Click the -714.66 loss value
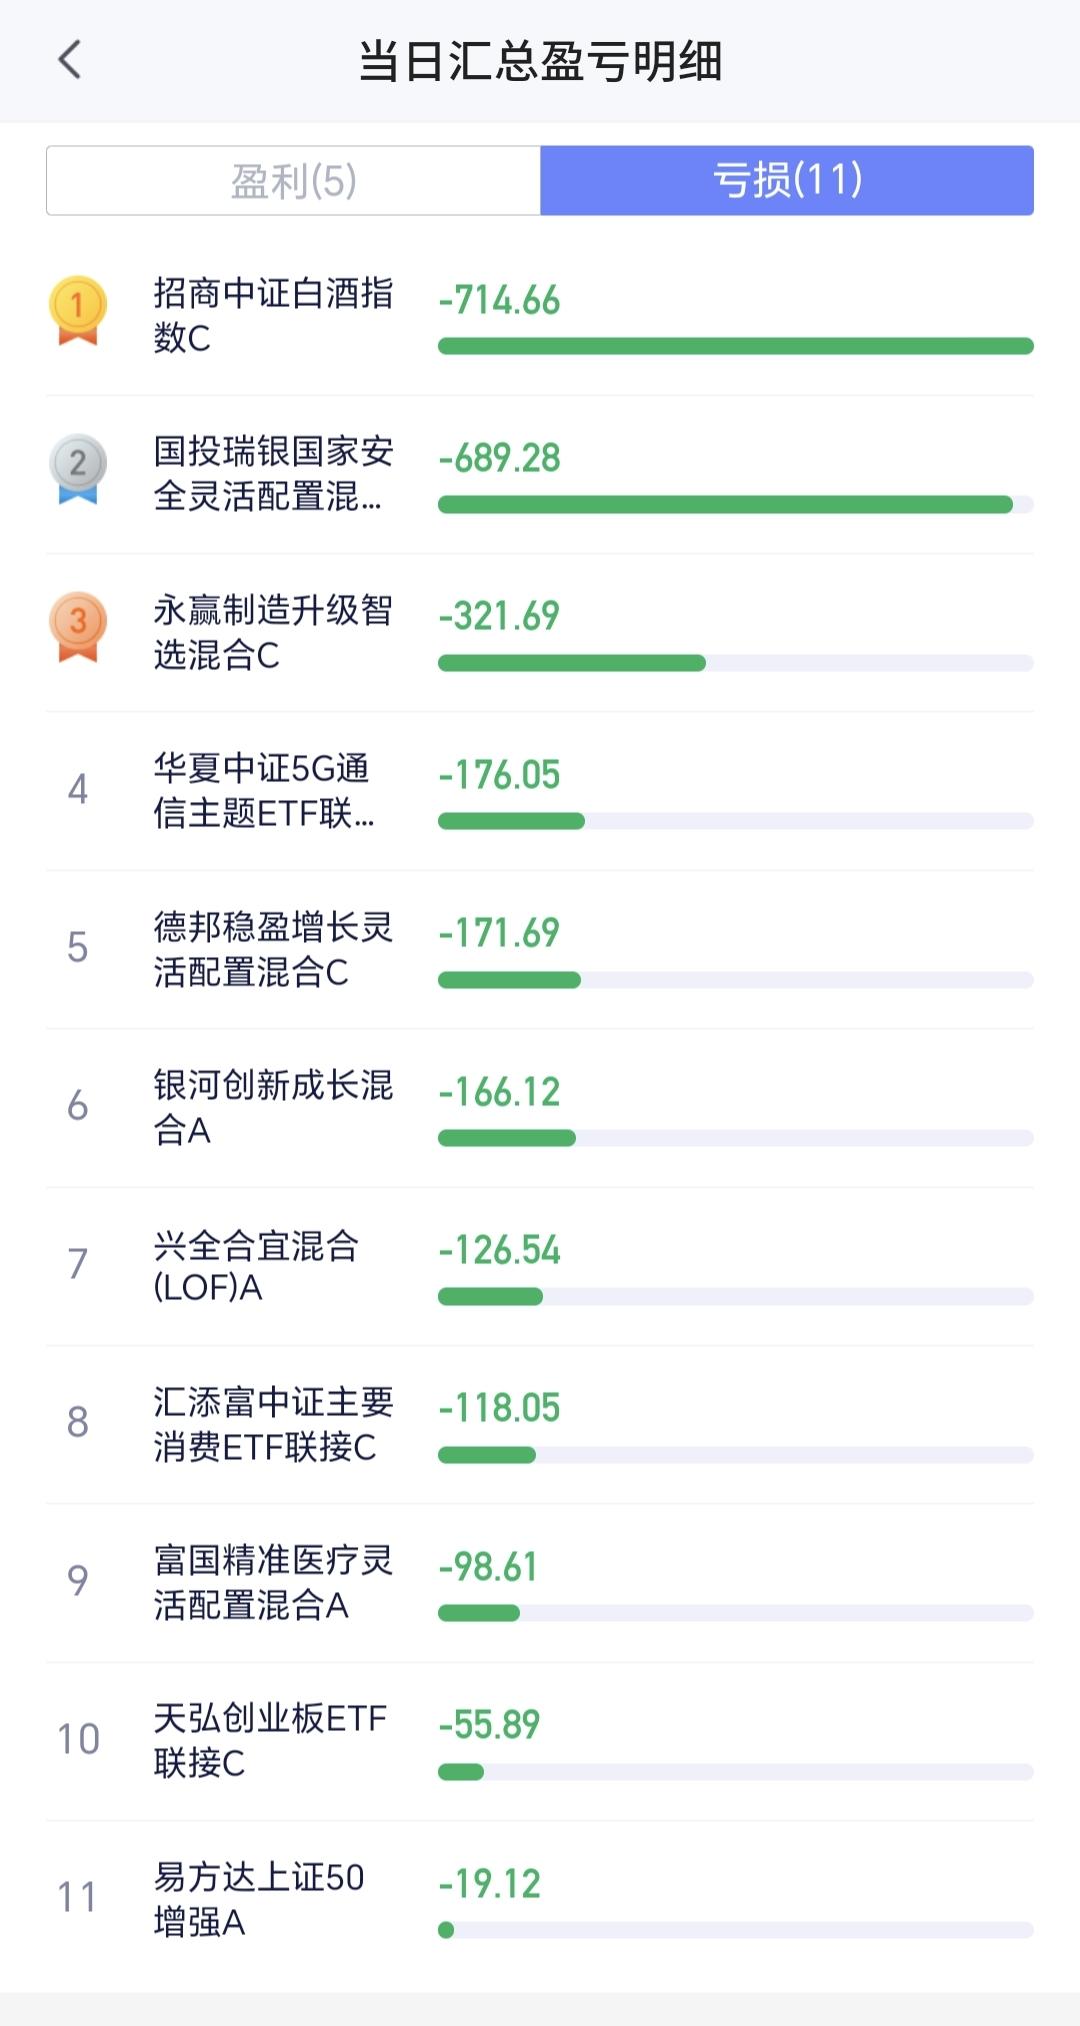Viewport: 1080px width, 2026px height. click(499, 300)
